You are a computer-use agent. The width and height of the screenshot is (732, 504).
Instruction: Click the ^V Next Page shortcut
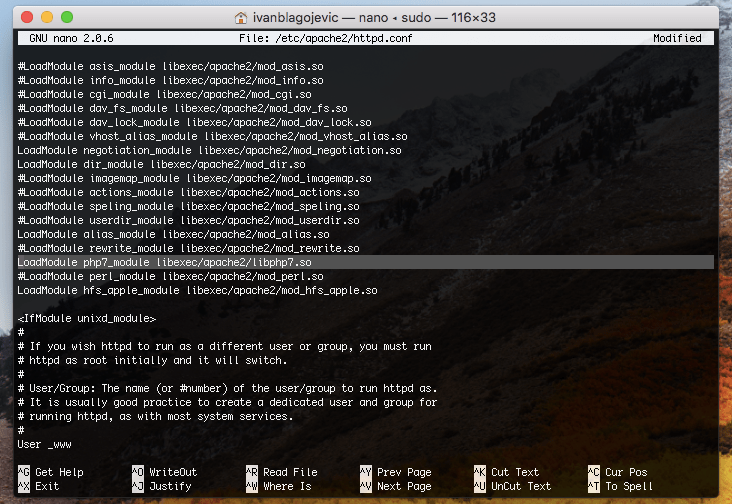(396, 486)
